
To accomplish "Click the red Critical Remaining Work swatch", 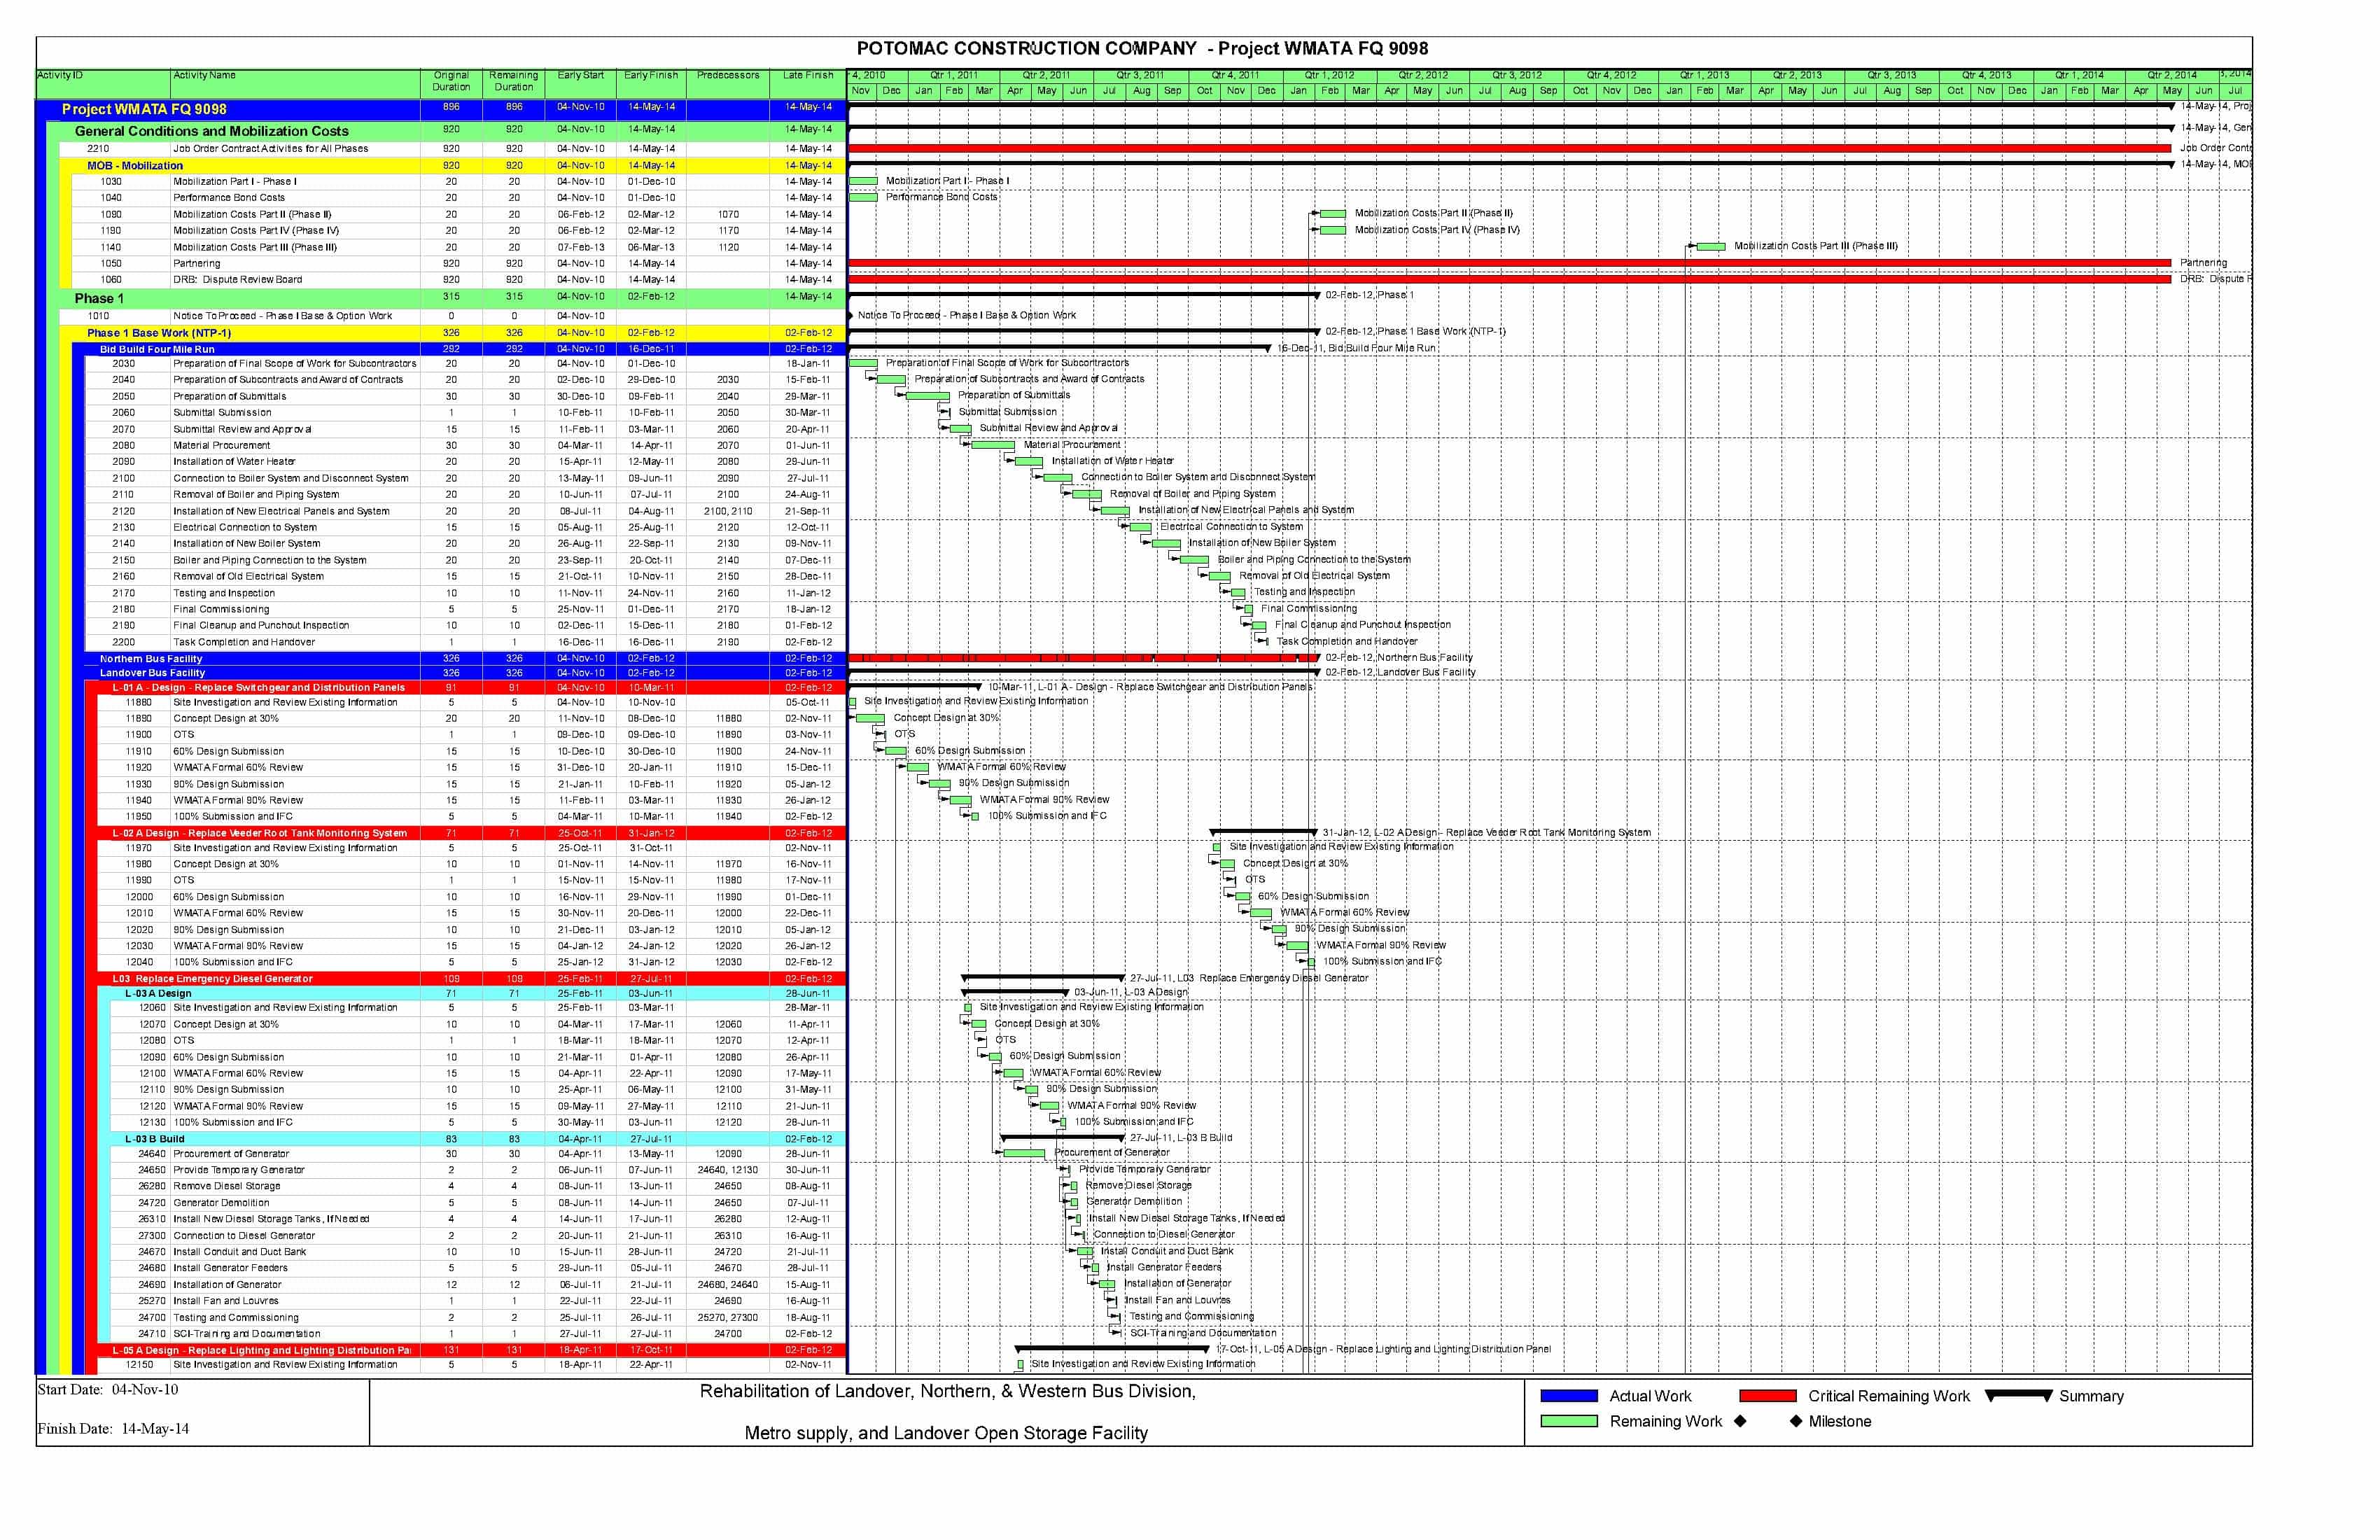I will pos(1767,1395).
